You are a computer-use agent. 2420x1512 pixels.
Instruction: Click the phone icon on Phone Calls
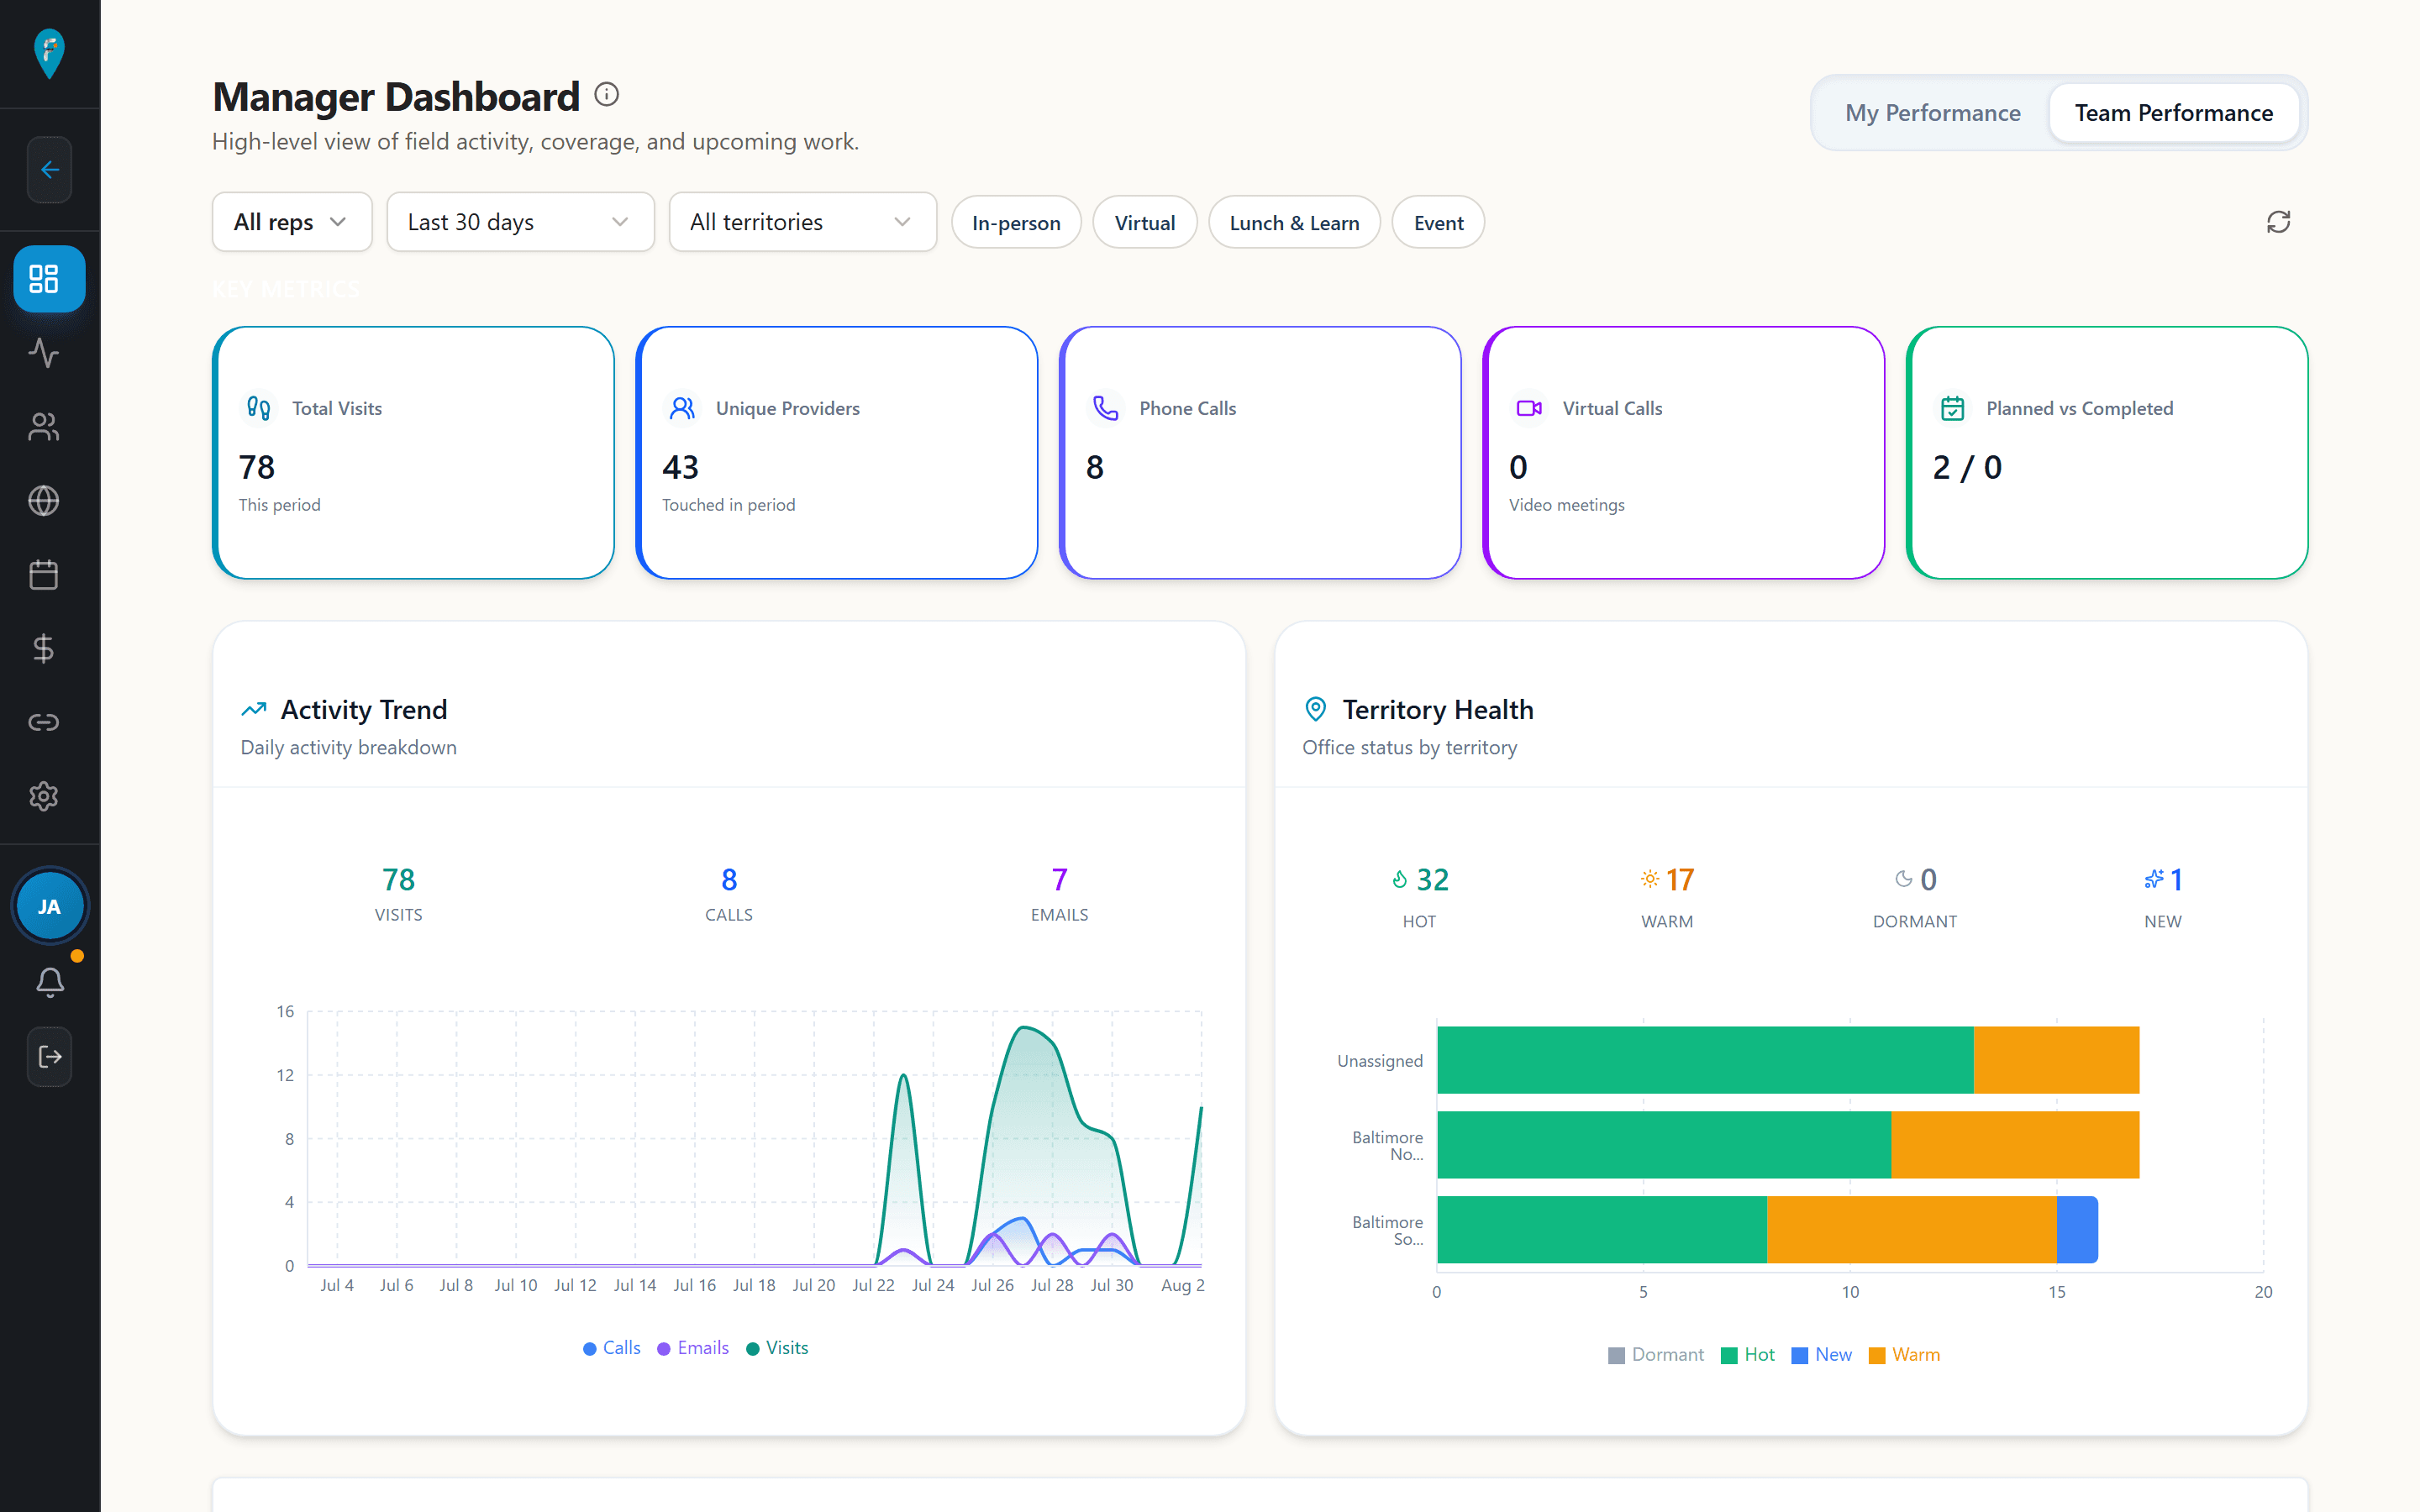point(1105,408)
